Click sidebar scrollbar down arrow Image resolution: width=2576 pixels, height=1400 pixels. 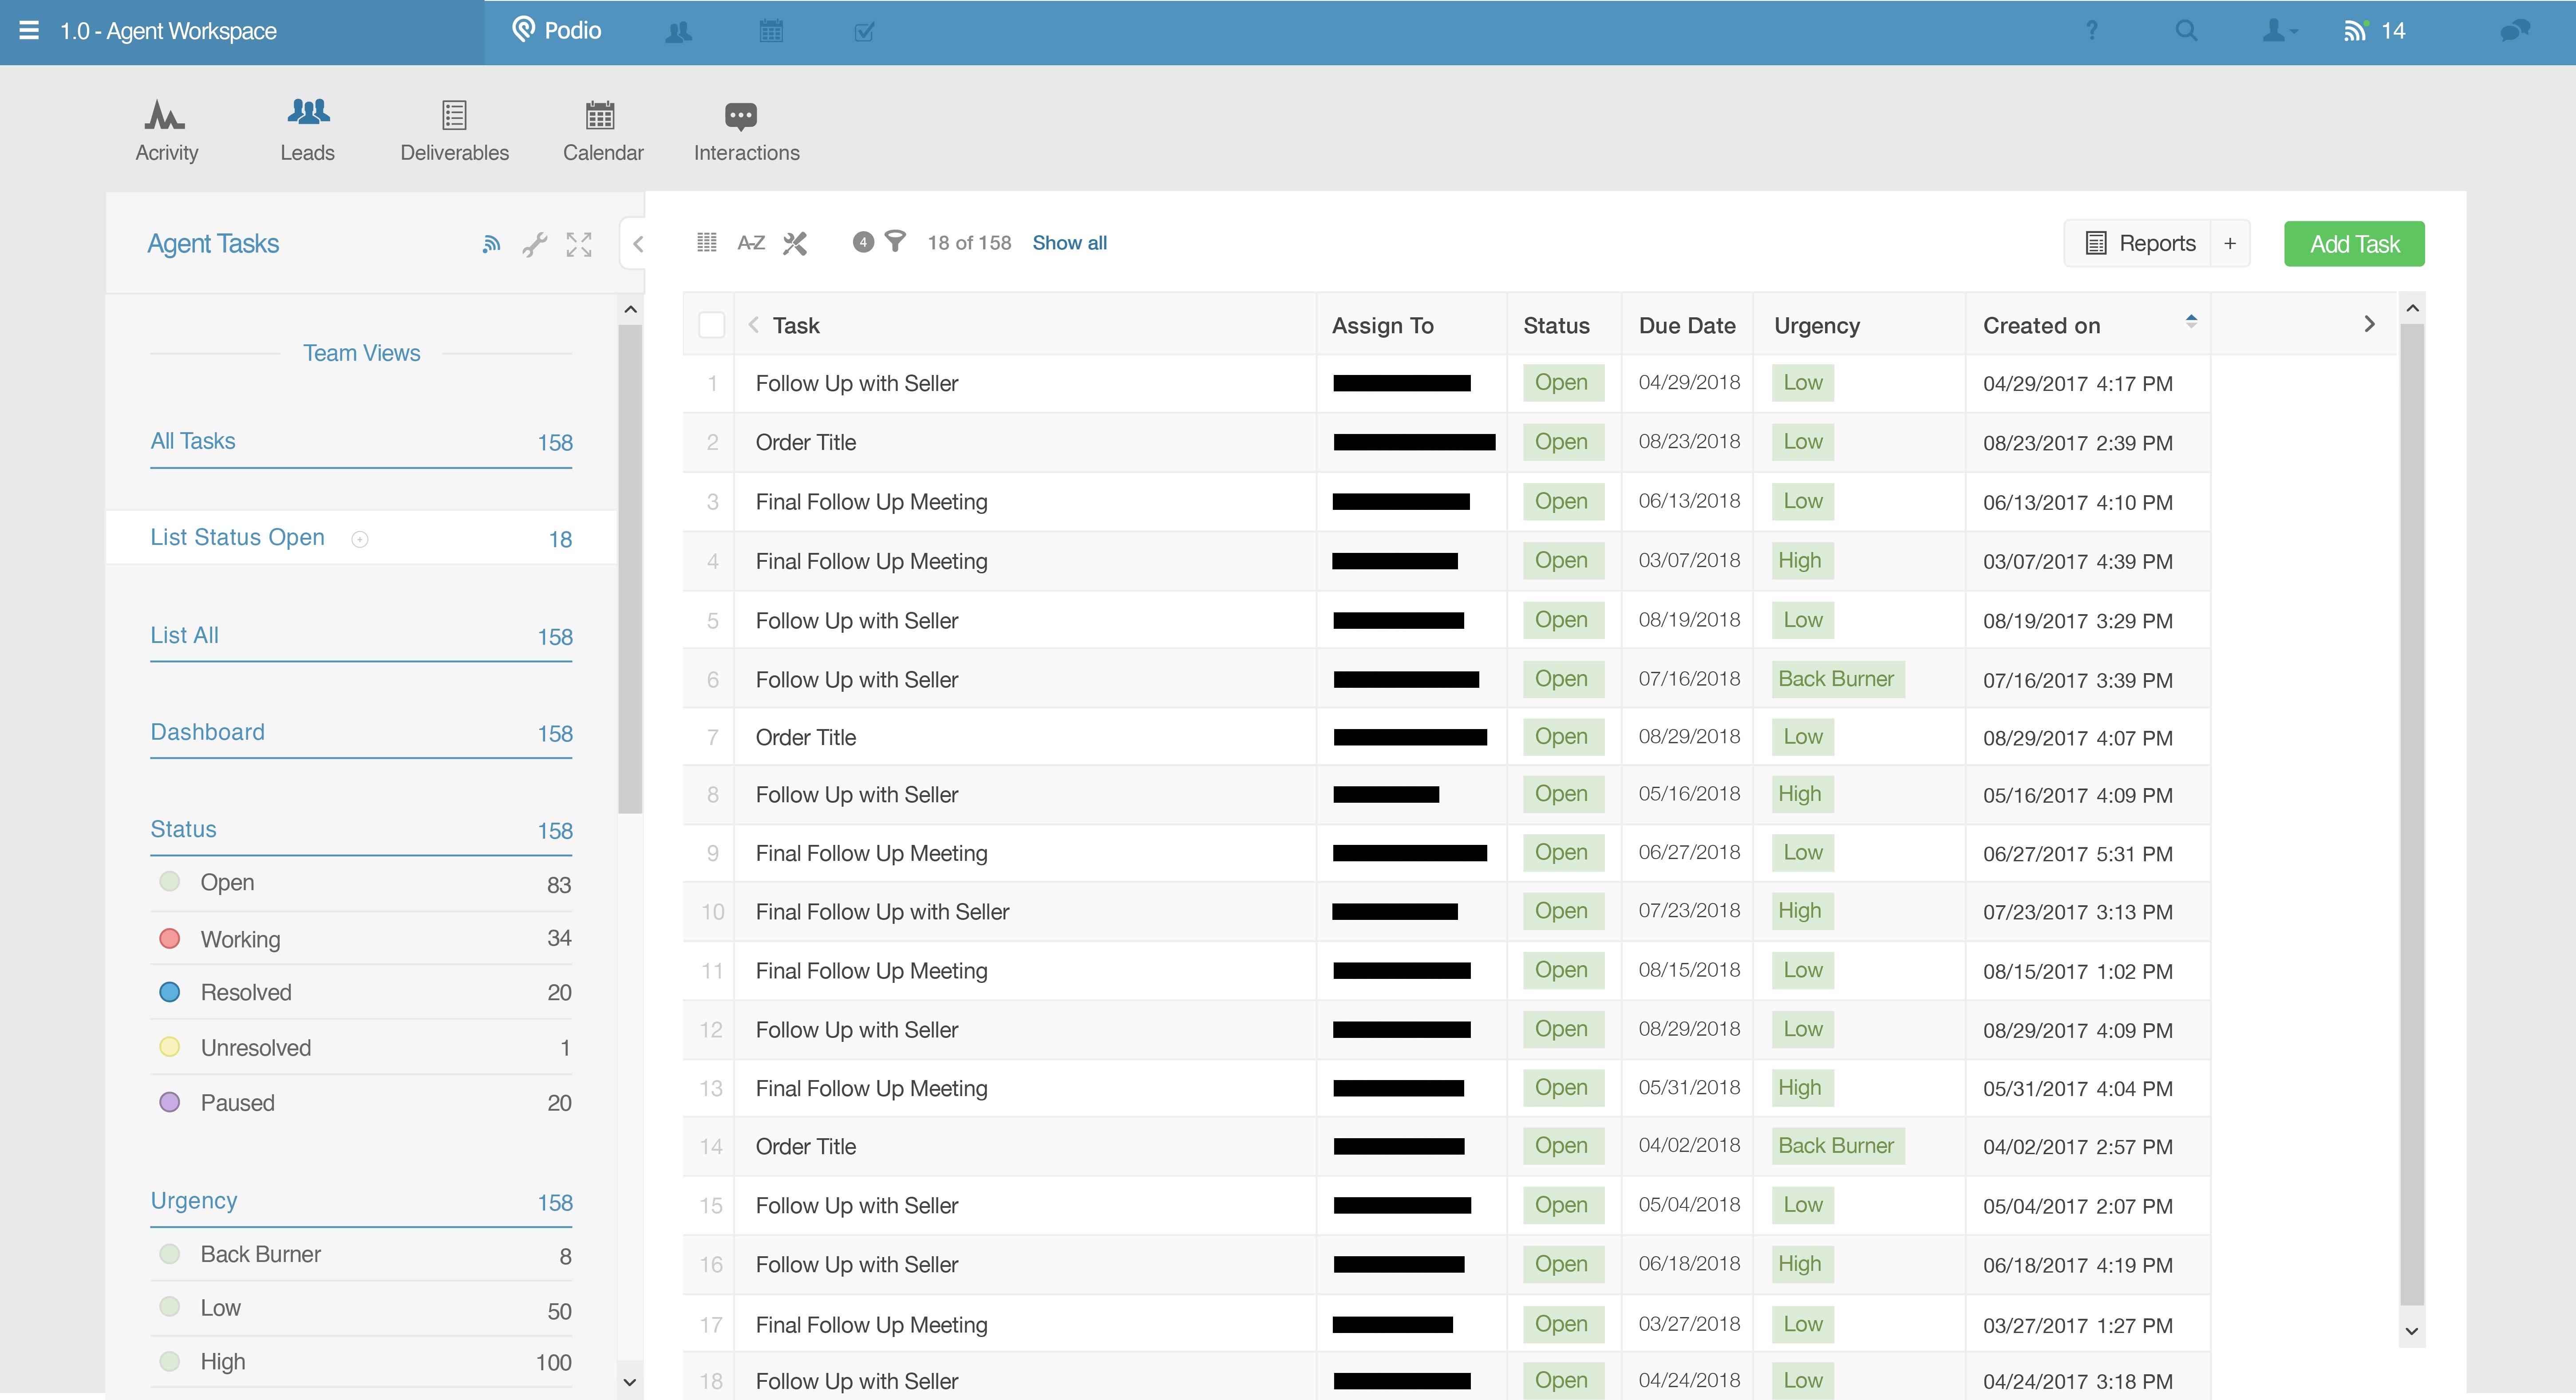click(x=630, y=1382)
